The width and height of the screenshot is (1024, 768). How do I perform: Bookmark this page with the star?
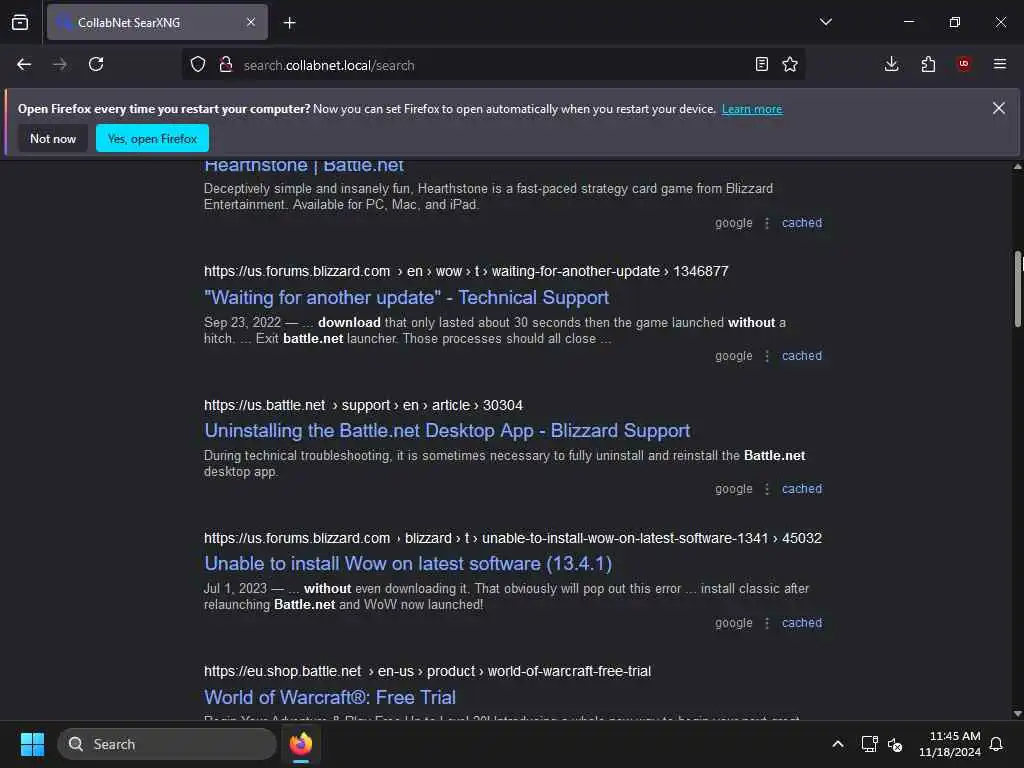click(790, 64)
